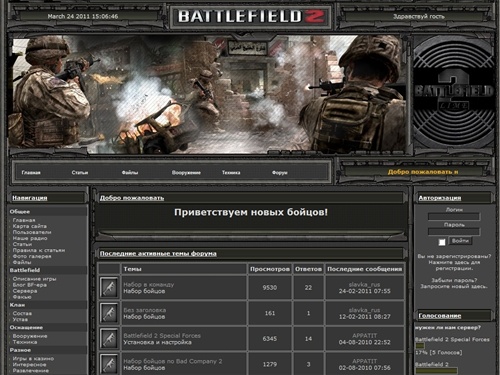The height and width of the screenshot is (375, 500).
Task: Click last-post cell APPATIT 04-08-2010 22:52
Action: pyautogui.click(x=365, y=339)
